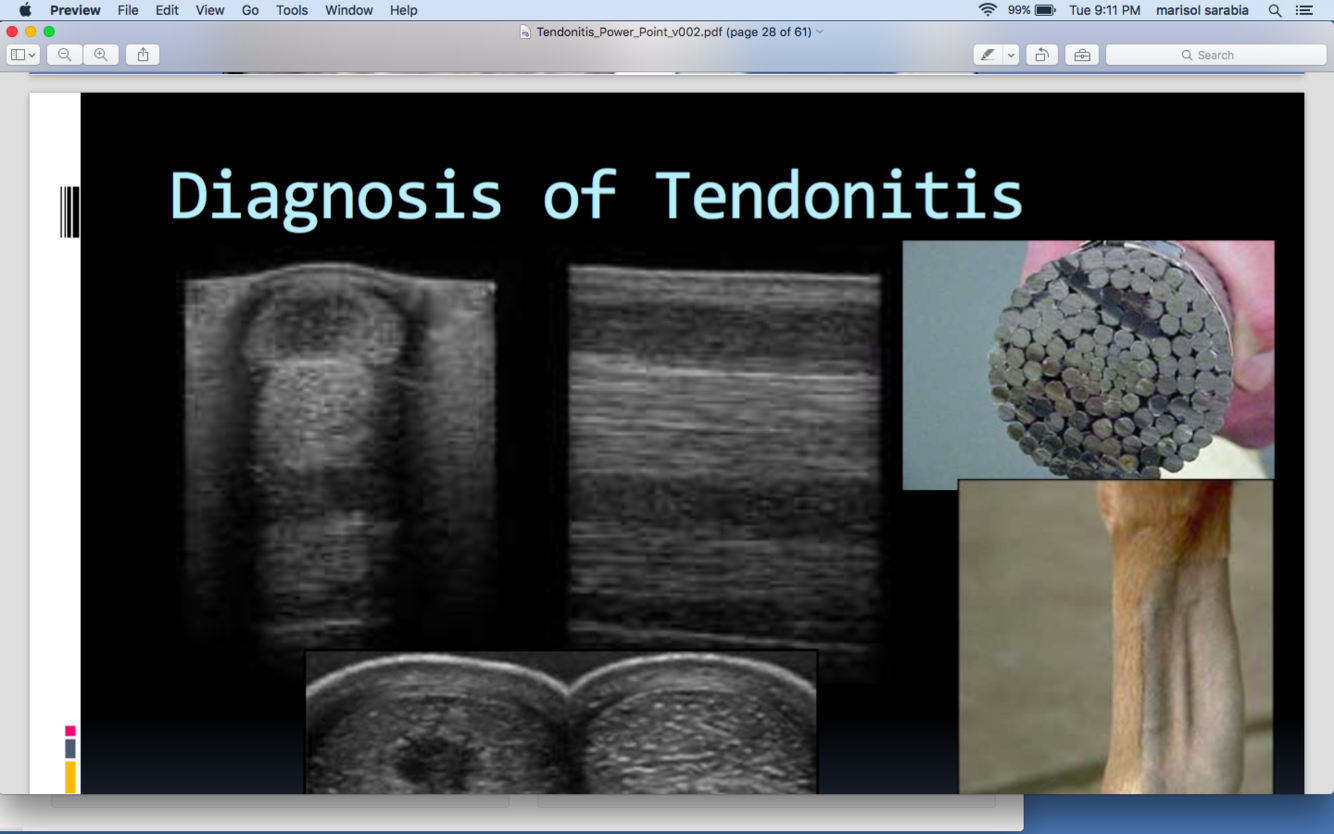Click the Wi-Fi status icon
The height and width of the screenshot is (834, 1334).
pos(988,10)
